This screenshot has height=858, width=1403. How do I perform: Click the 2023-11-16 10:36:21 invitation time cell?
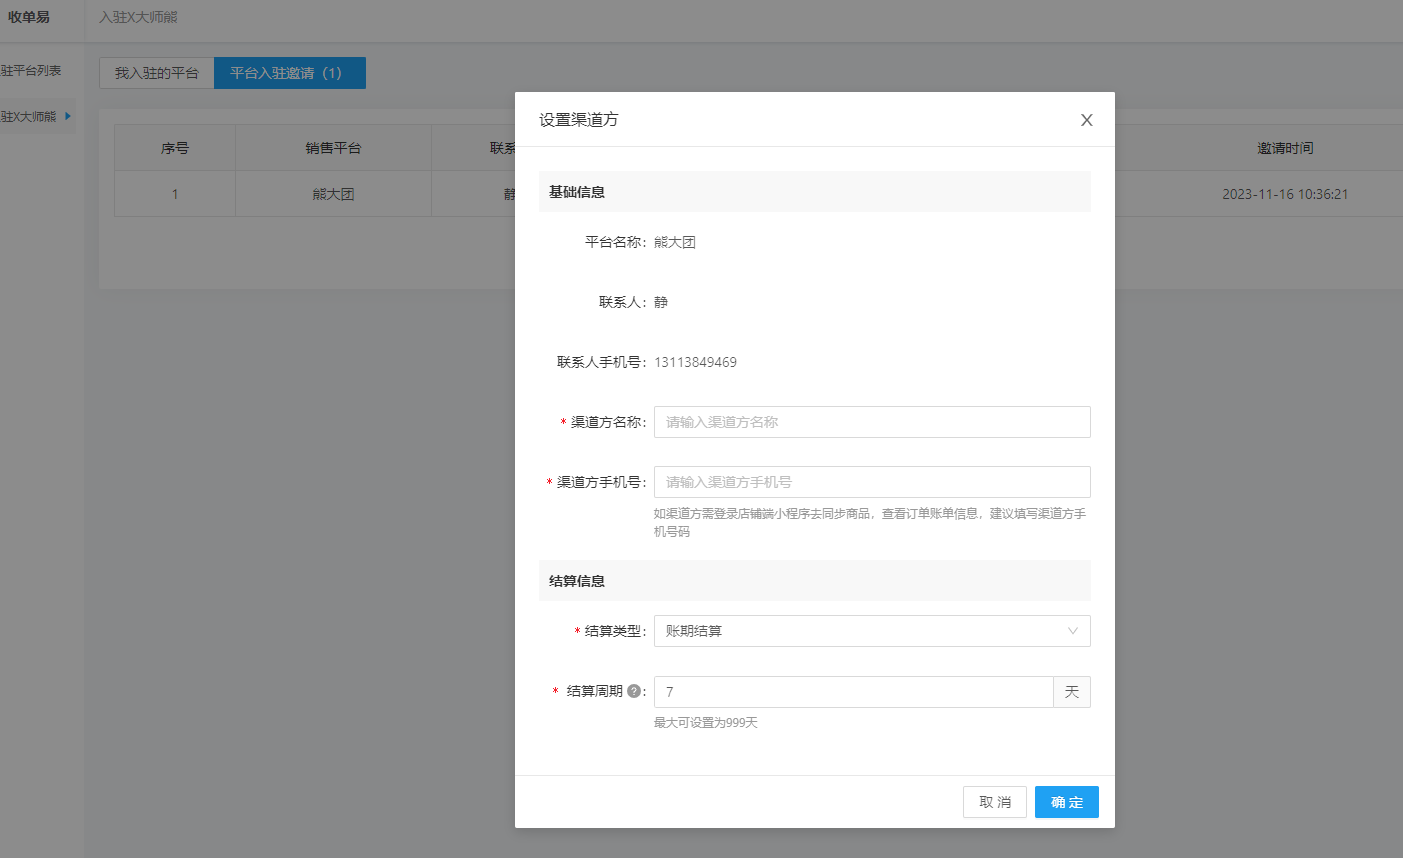pyautogui.click(x=1285, y=194)
